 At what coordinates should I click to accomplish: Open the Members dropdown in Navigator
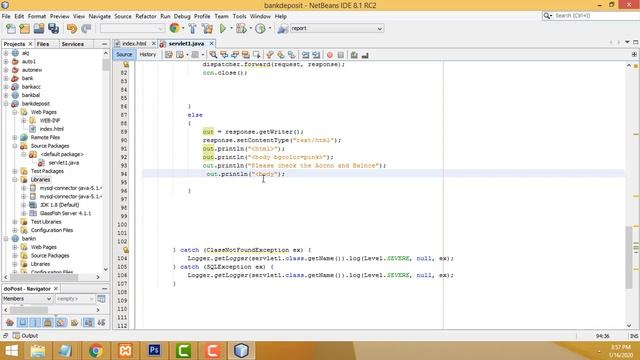pos(27,299)
